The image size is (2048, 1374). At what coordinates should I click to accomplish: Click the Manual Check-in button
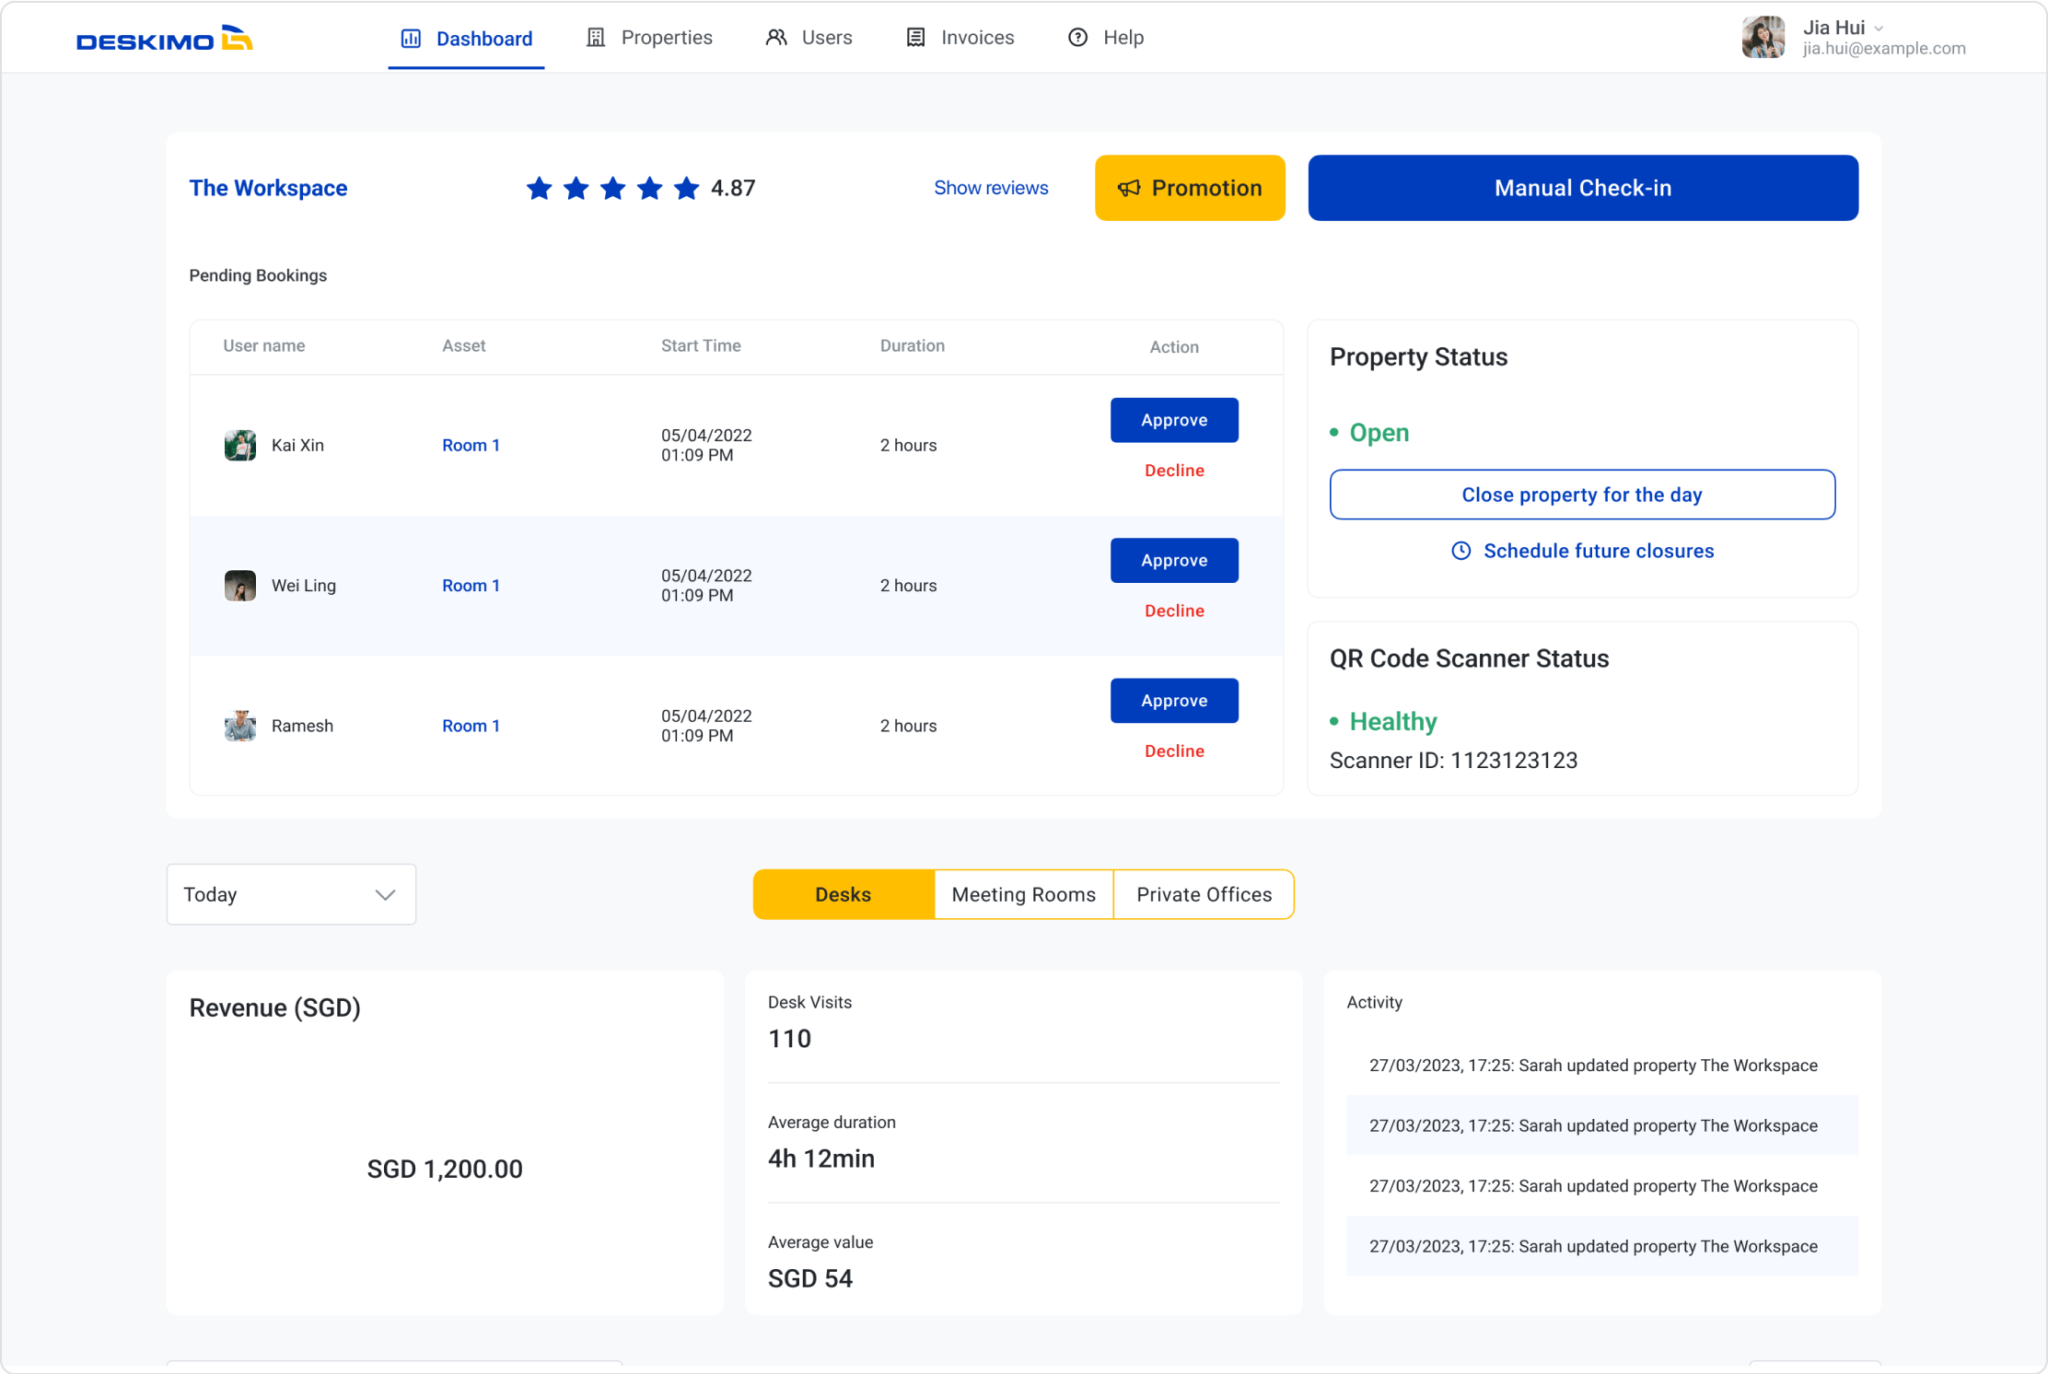coord(1582,188)
